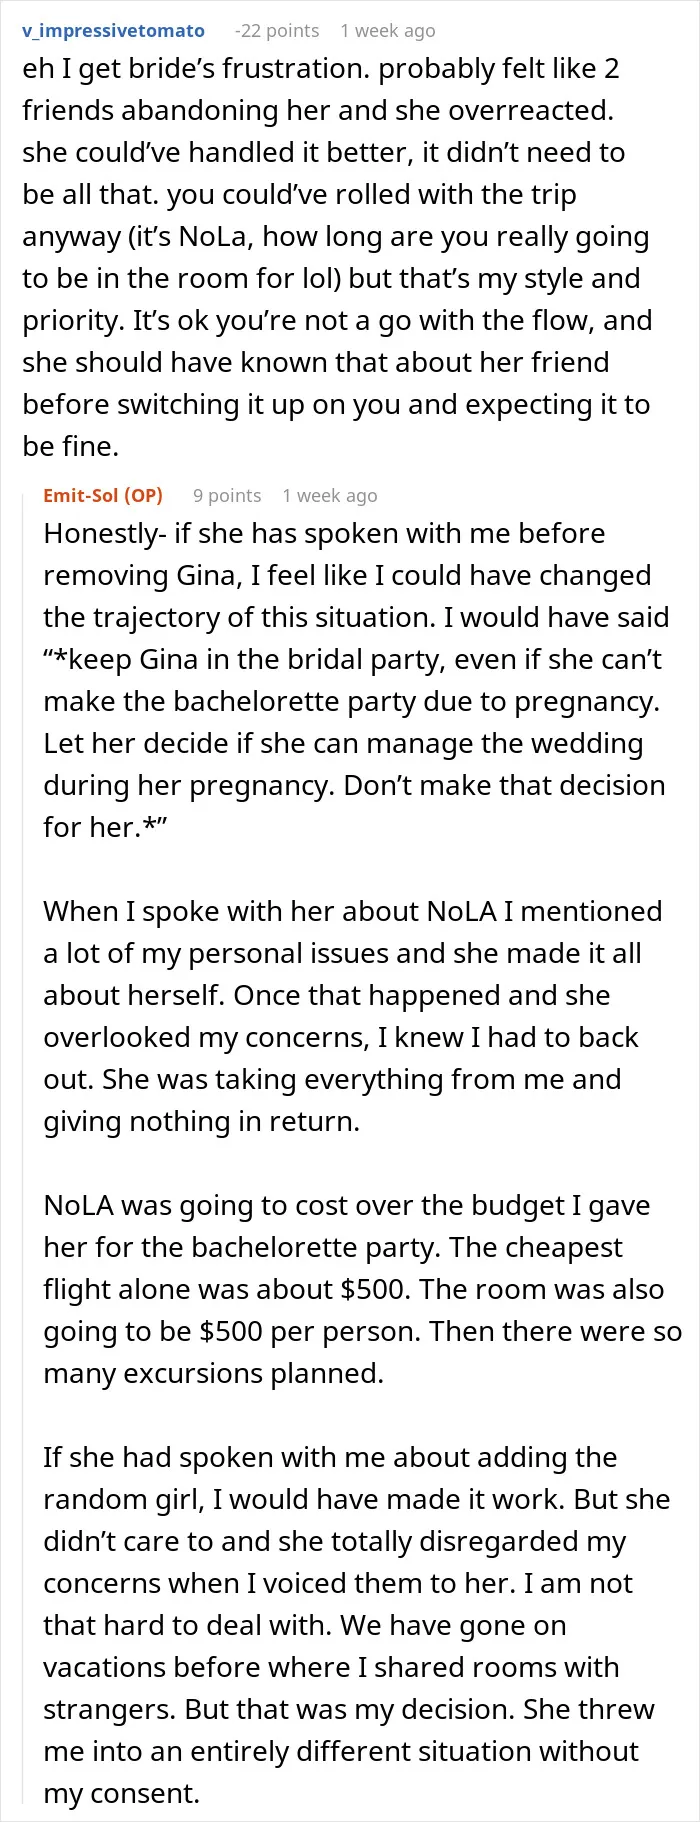Click the paragraph starting 'Honestly- if she has spoken'
Screen dimensions: 700x1822
tap(356, 680)
